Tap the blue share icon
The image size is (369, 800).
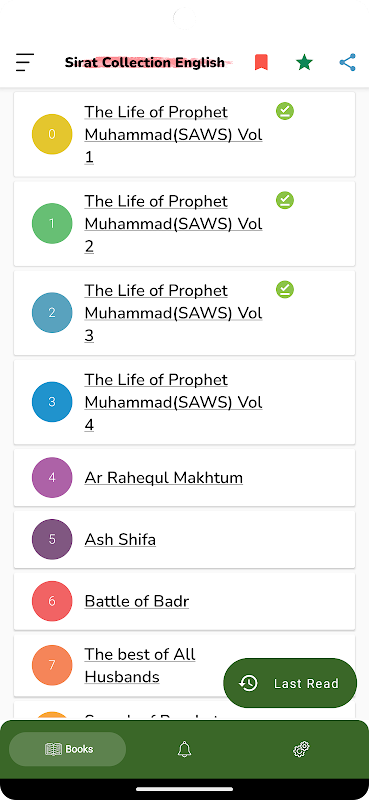(x=348, y=63)
